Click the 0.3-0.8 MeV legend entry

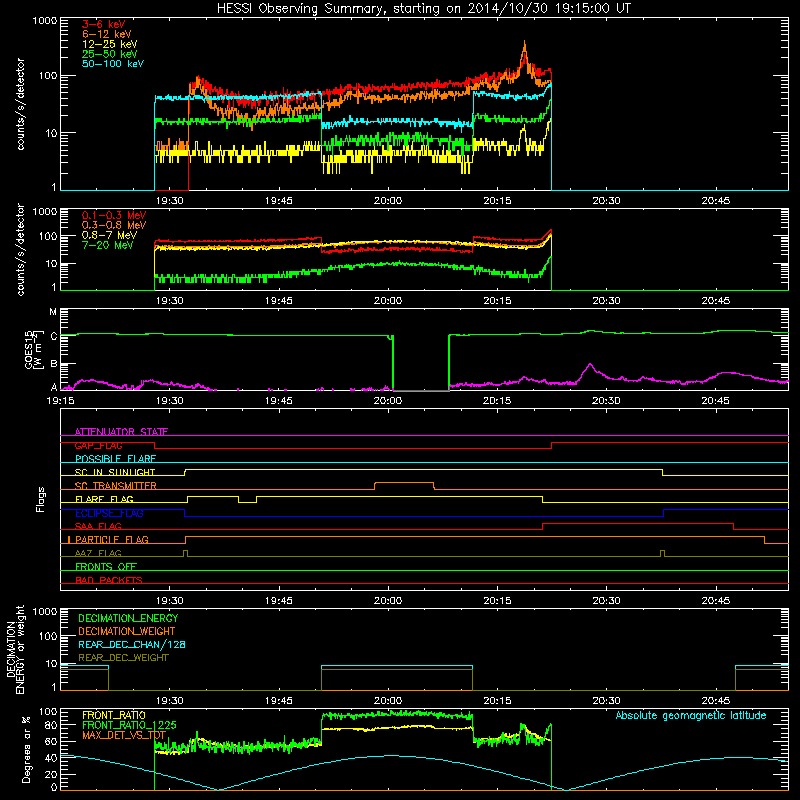coord(114,225)
